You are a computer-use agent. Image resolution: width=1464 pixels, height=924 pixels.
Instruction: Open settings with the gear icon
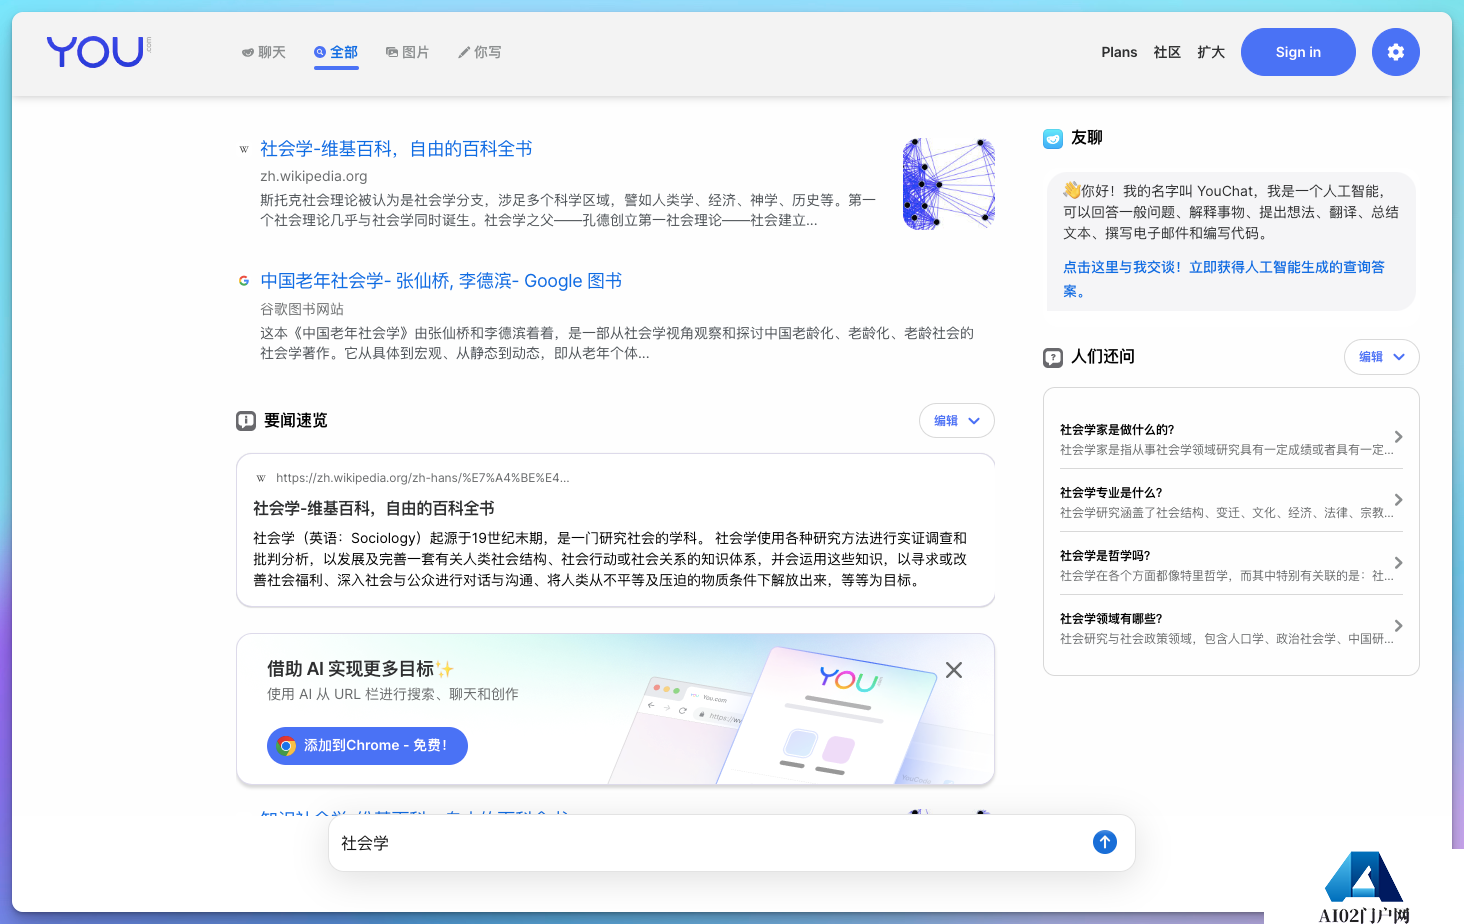[x=1396, y=52]
